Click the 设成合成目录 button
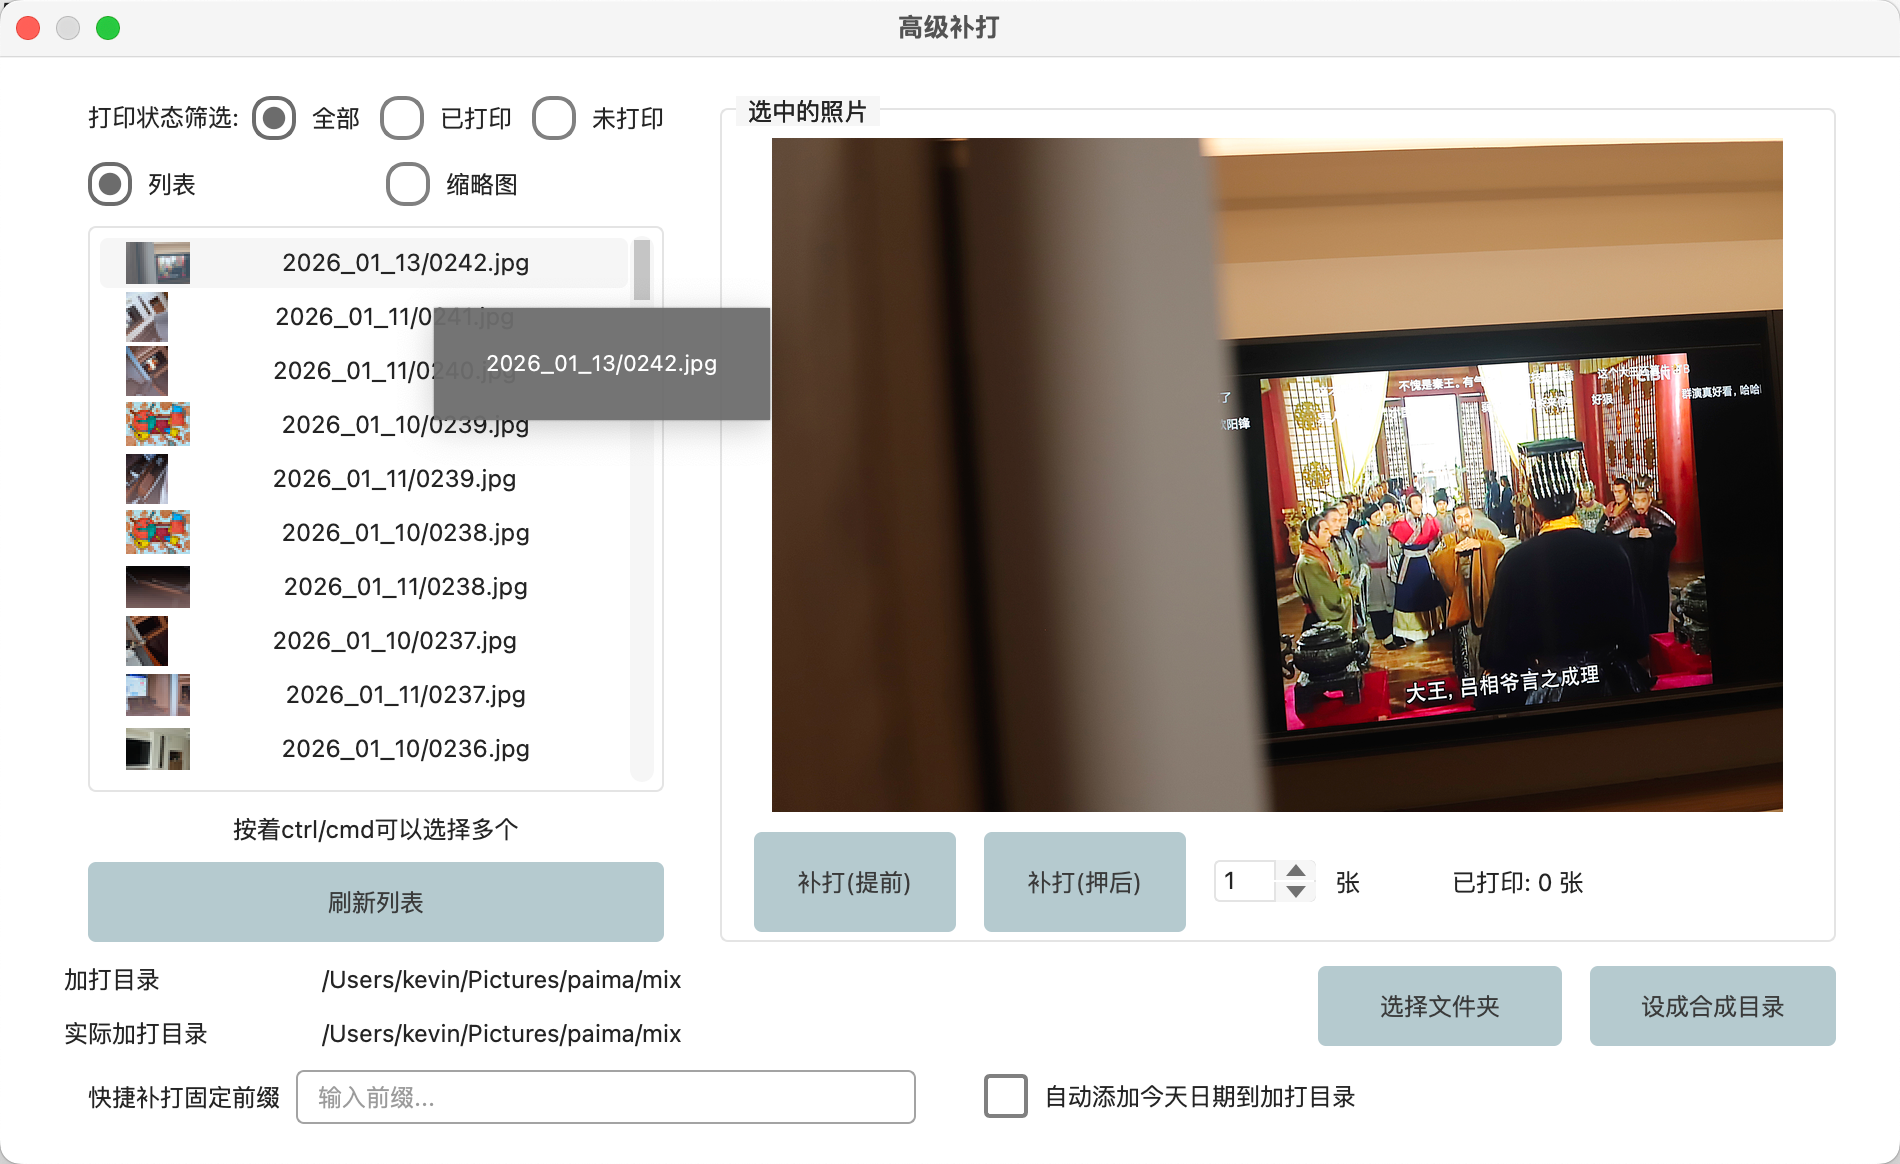The height and width of the screenshot is (1164, 1900). 1712,1006
